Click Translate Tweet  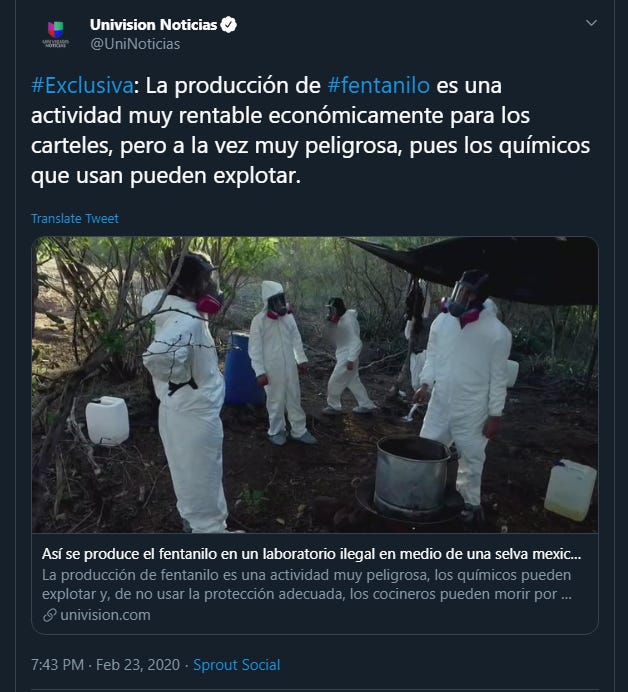click(x=75, y=218)
